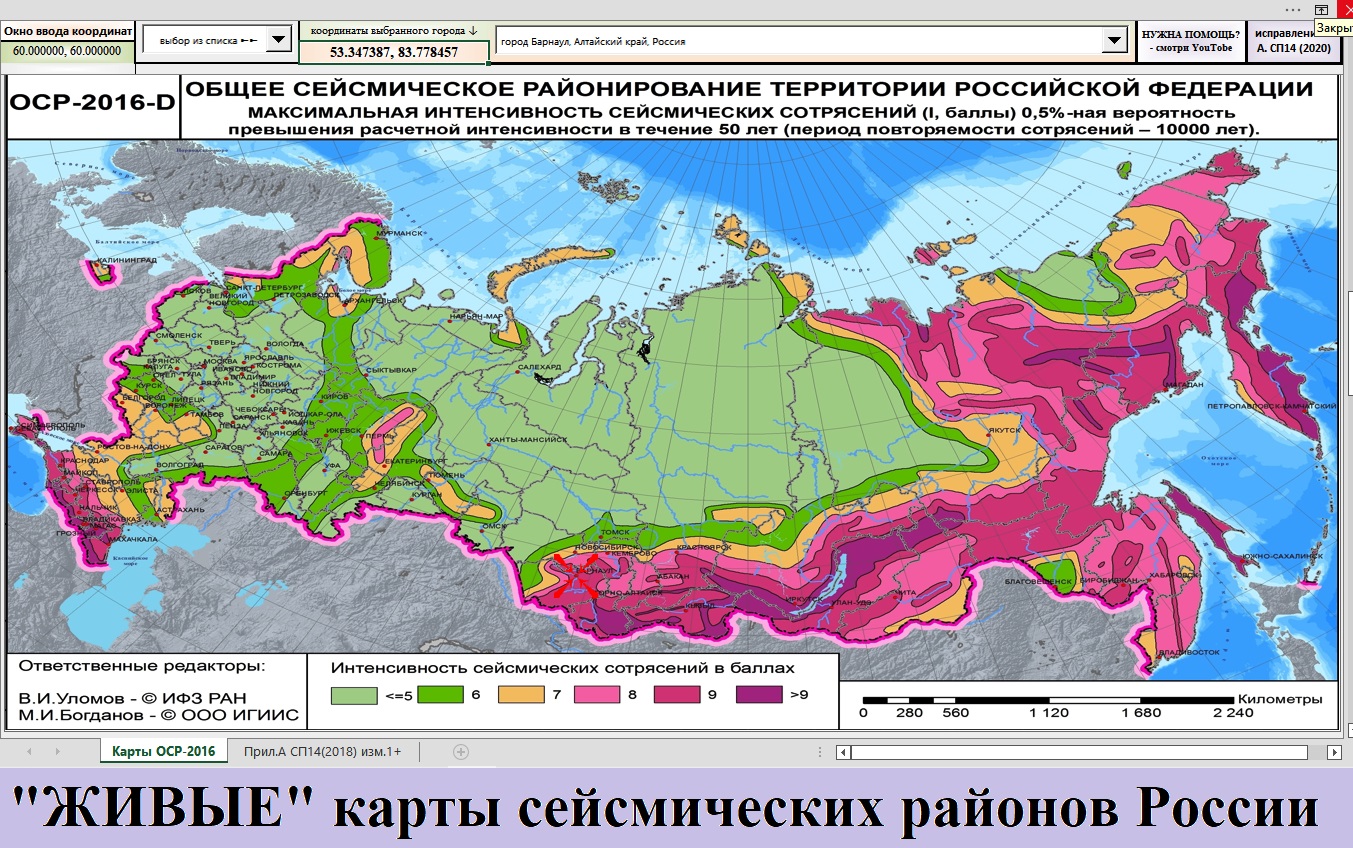Switch to 'Карты ОСР-2016' sheet tab
The height and width of the screenshot is (848, 1353).
click(163, 752)
